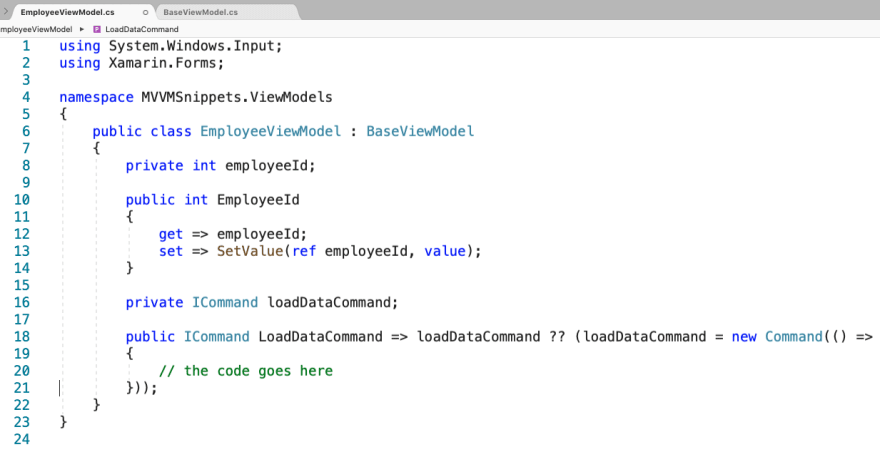Open the EmployeeViewModel breadcrumb class list
880x452 pixels.
coord(36,29)
